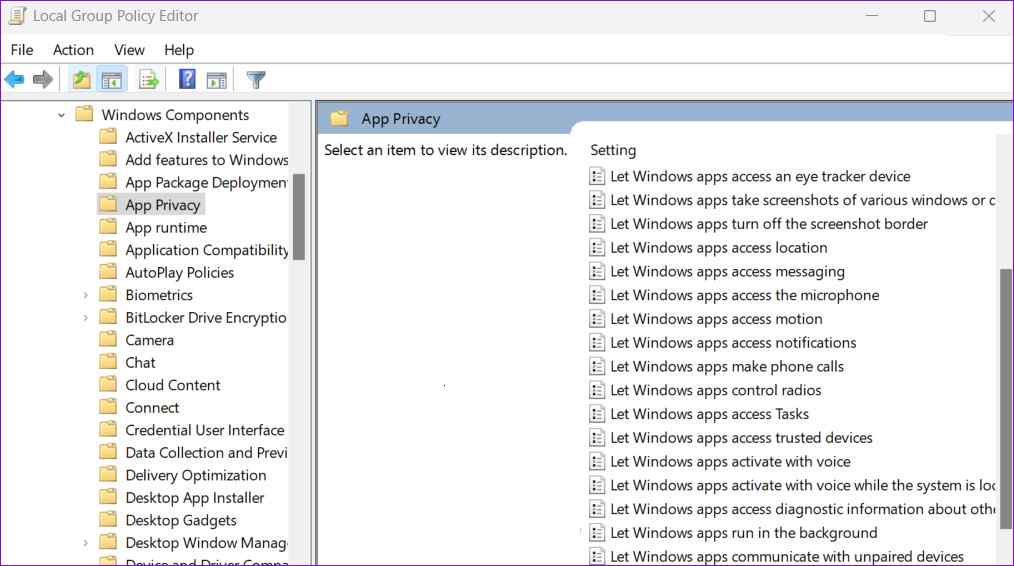The width and height of the screenshot is (1014, 566).
Task: Click policy icon beside access the microphone setting
Action: tap(597, 295)
